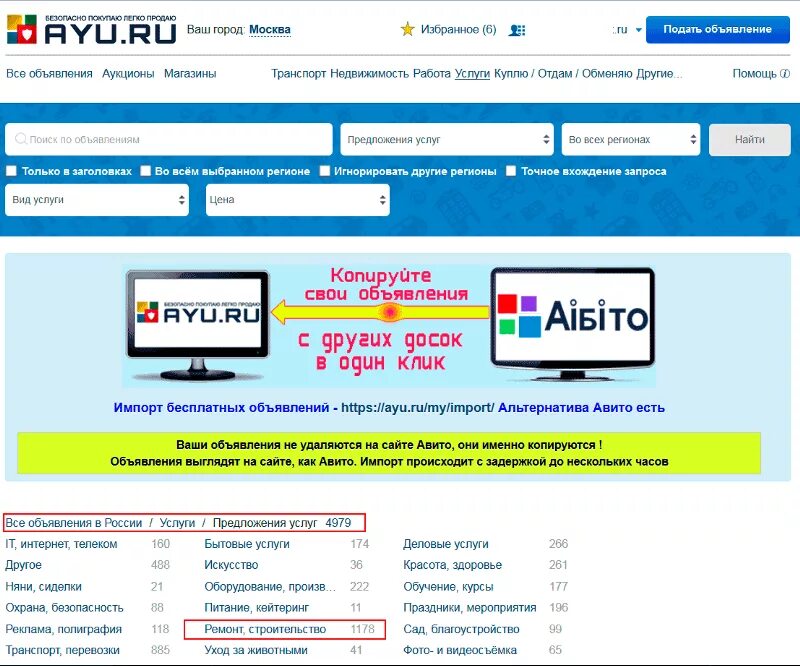The height and width of the screenshot is (666, 800).
Task: Select Транспорт in the top menu
Action: point(298,73)
